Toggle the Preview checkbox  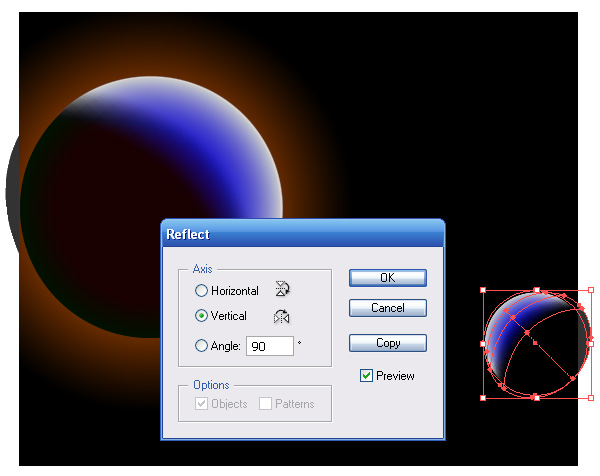tap(366, 376)
